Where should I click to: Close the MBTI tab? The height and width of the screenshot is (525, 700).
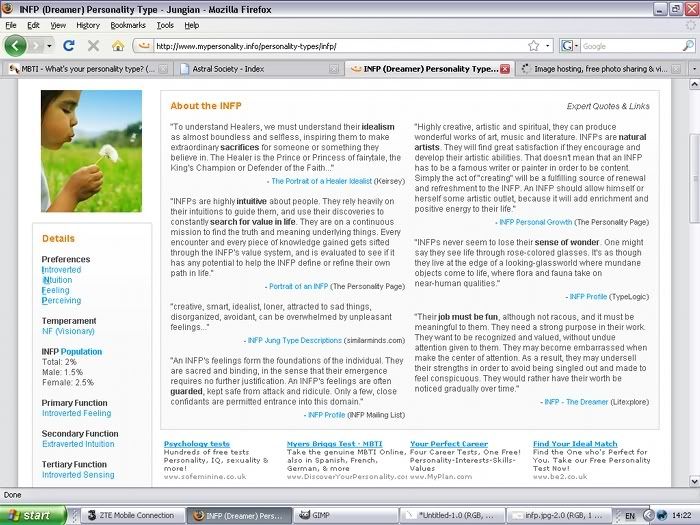tap(163, 69)
